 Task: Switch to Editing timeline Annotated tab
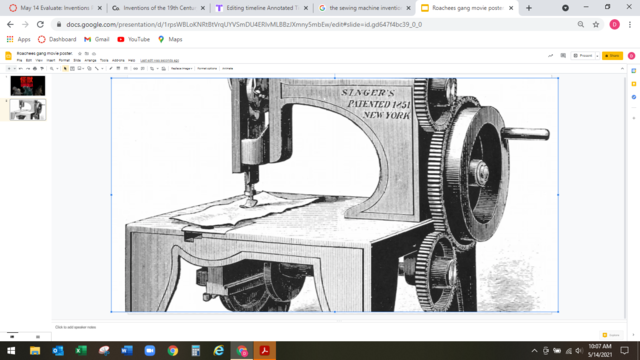(x=262, y=8)
